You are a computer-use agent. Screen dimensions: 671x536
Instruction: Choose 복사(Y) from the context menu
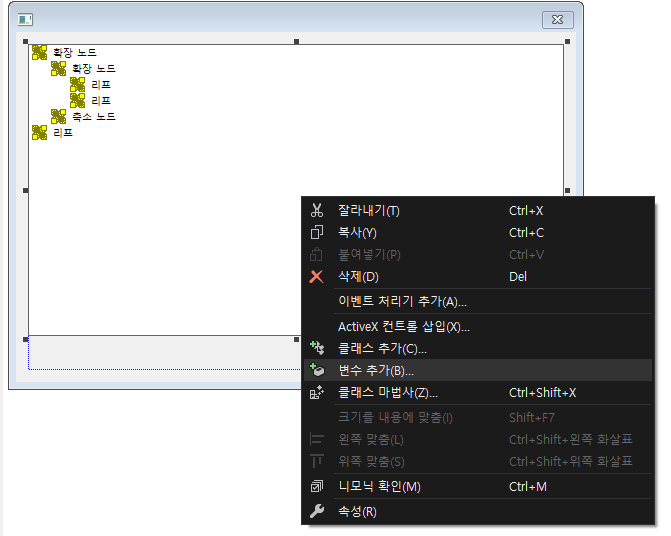(x=478, y=232)
